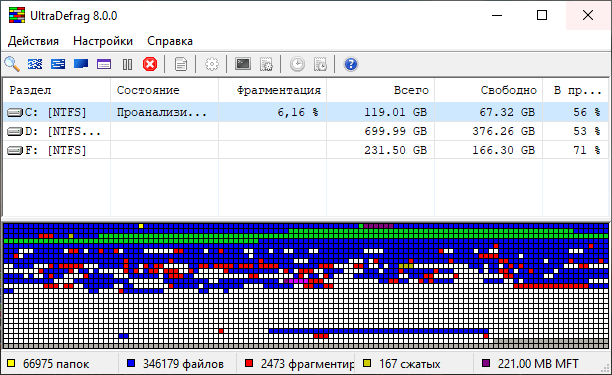This screenshot has width=612, height=375.
Task: Click the 699.99 GB total size cell
Action: pyautogui.click(x=395, y=131)
